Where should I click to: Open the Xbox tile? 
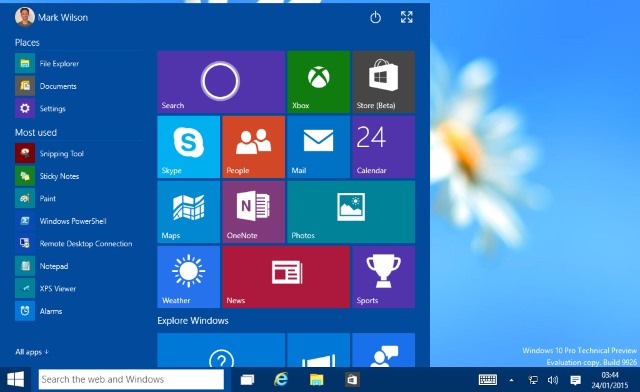[x=318, y=82]
